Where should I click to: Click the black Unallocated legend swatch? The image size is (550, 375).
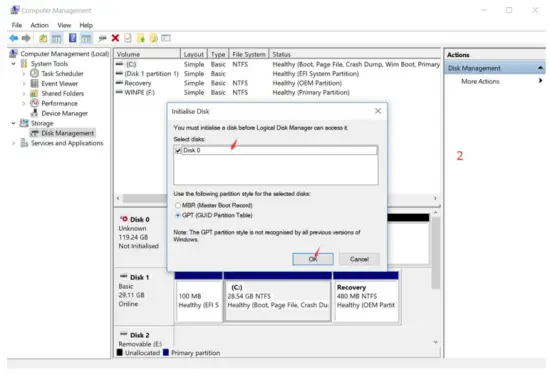pyautogui.click(x=120, y=352)
